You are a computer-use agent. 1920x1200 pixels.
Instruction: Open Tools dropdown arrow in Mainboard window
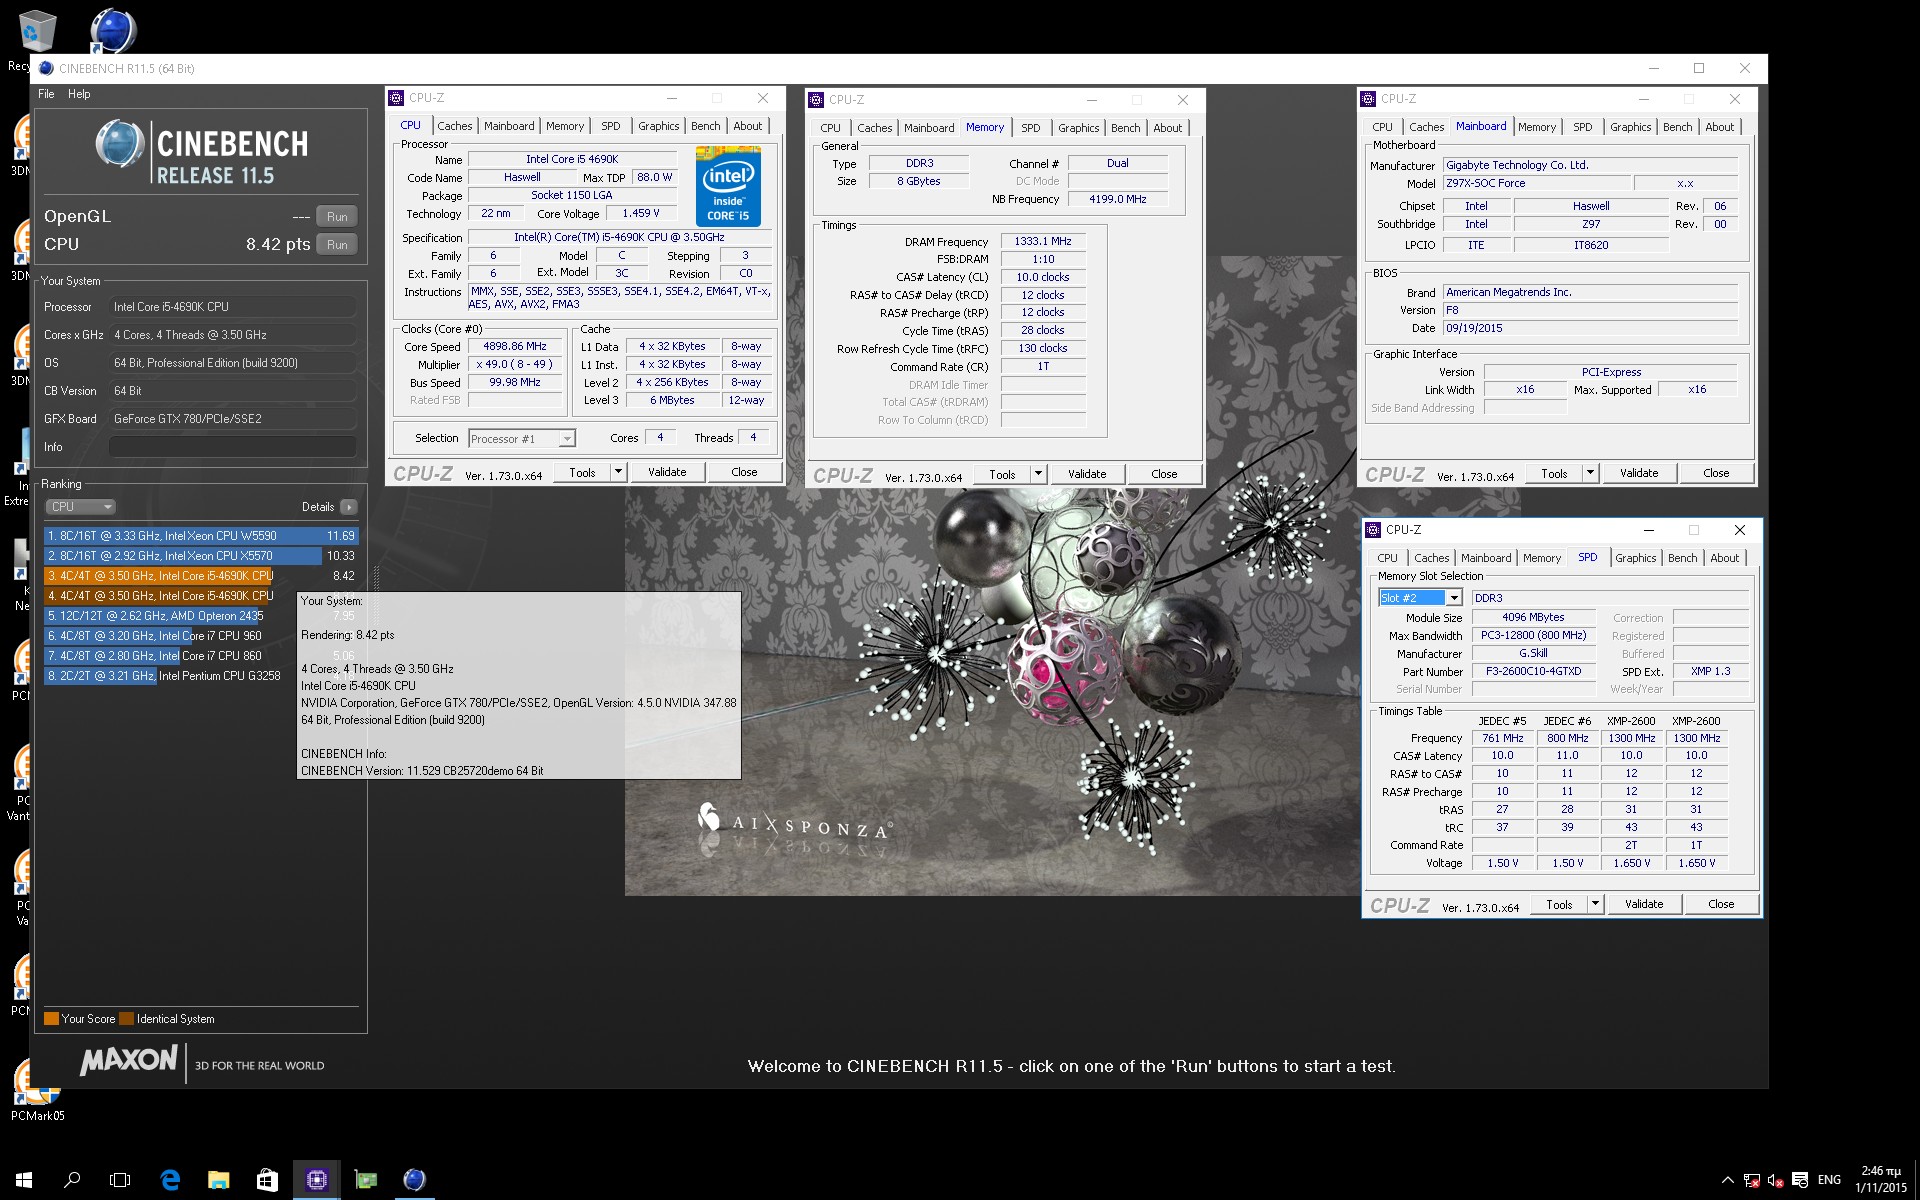click(1590, 473)
